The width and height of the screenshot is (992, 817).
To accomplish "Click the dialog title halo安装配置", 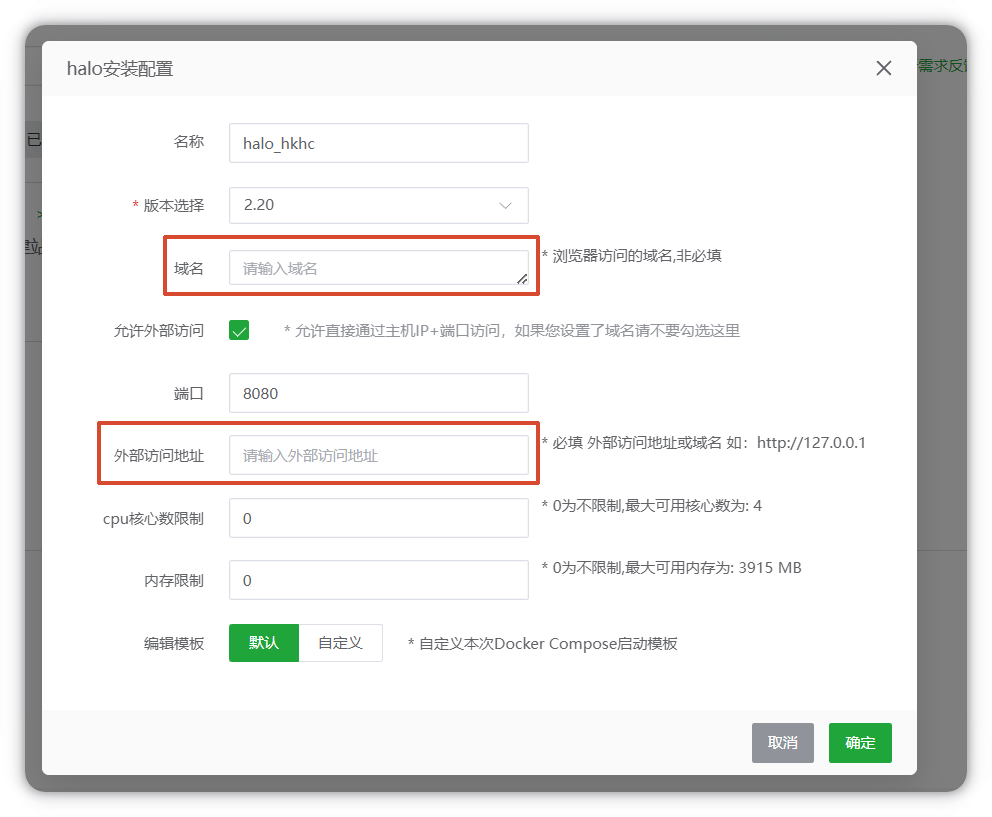I will 120,68.
